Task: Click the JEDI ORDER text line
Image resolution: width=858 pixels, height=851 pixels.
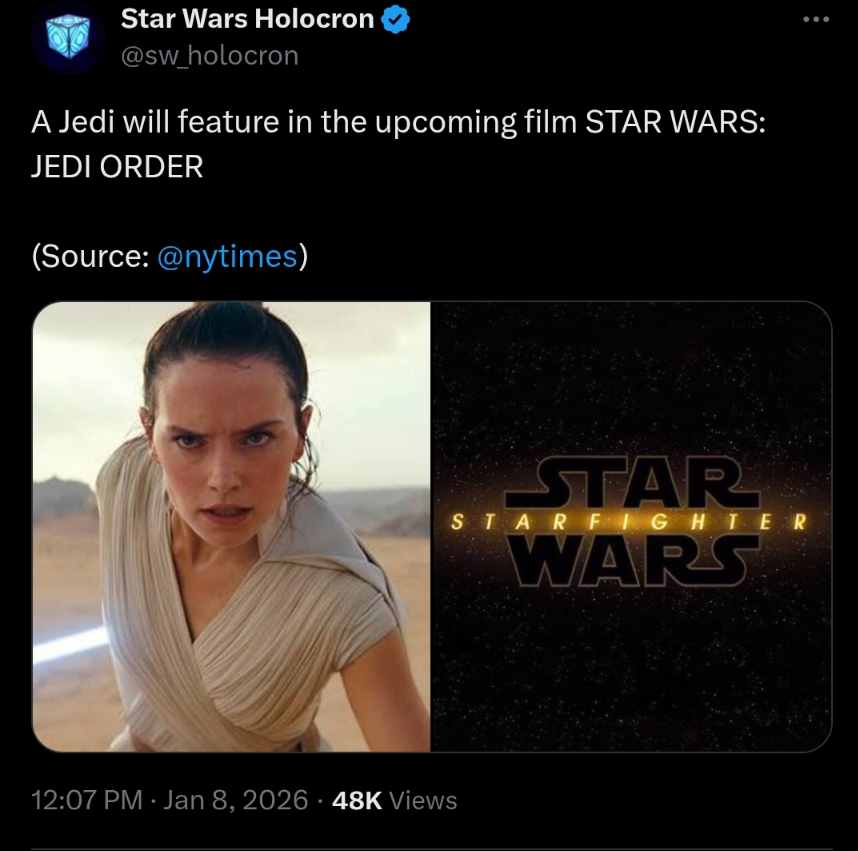Action: click(117, 166)
